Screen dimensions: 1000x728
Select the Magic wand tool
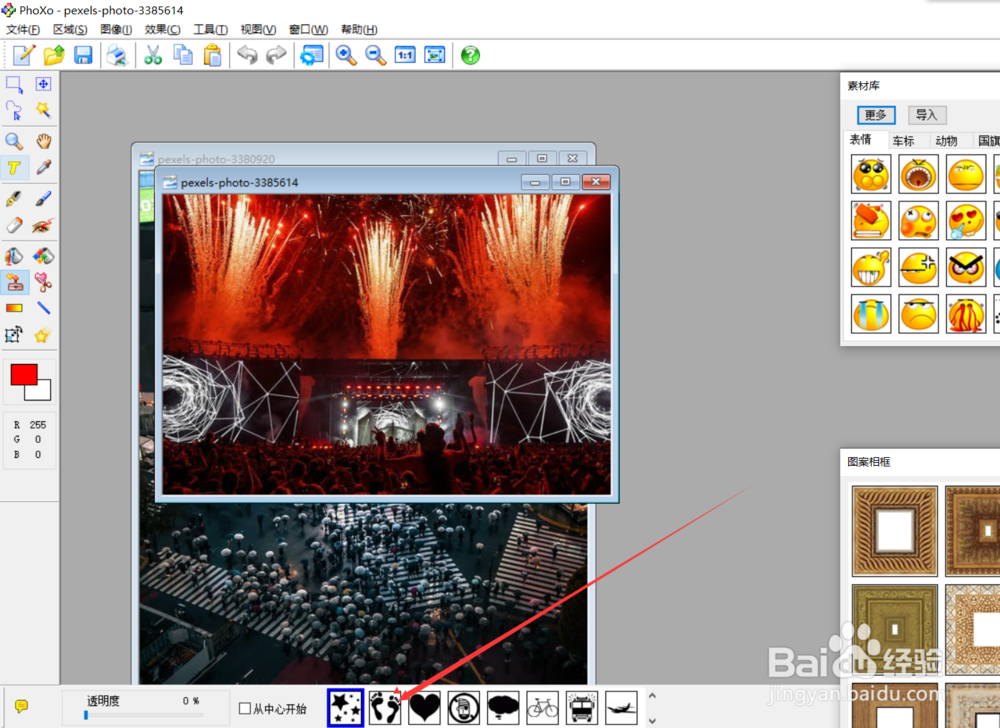(x=43, y=110)
